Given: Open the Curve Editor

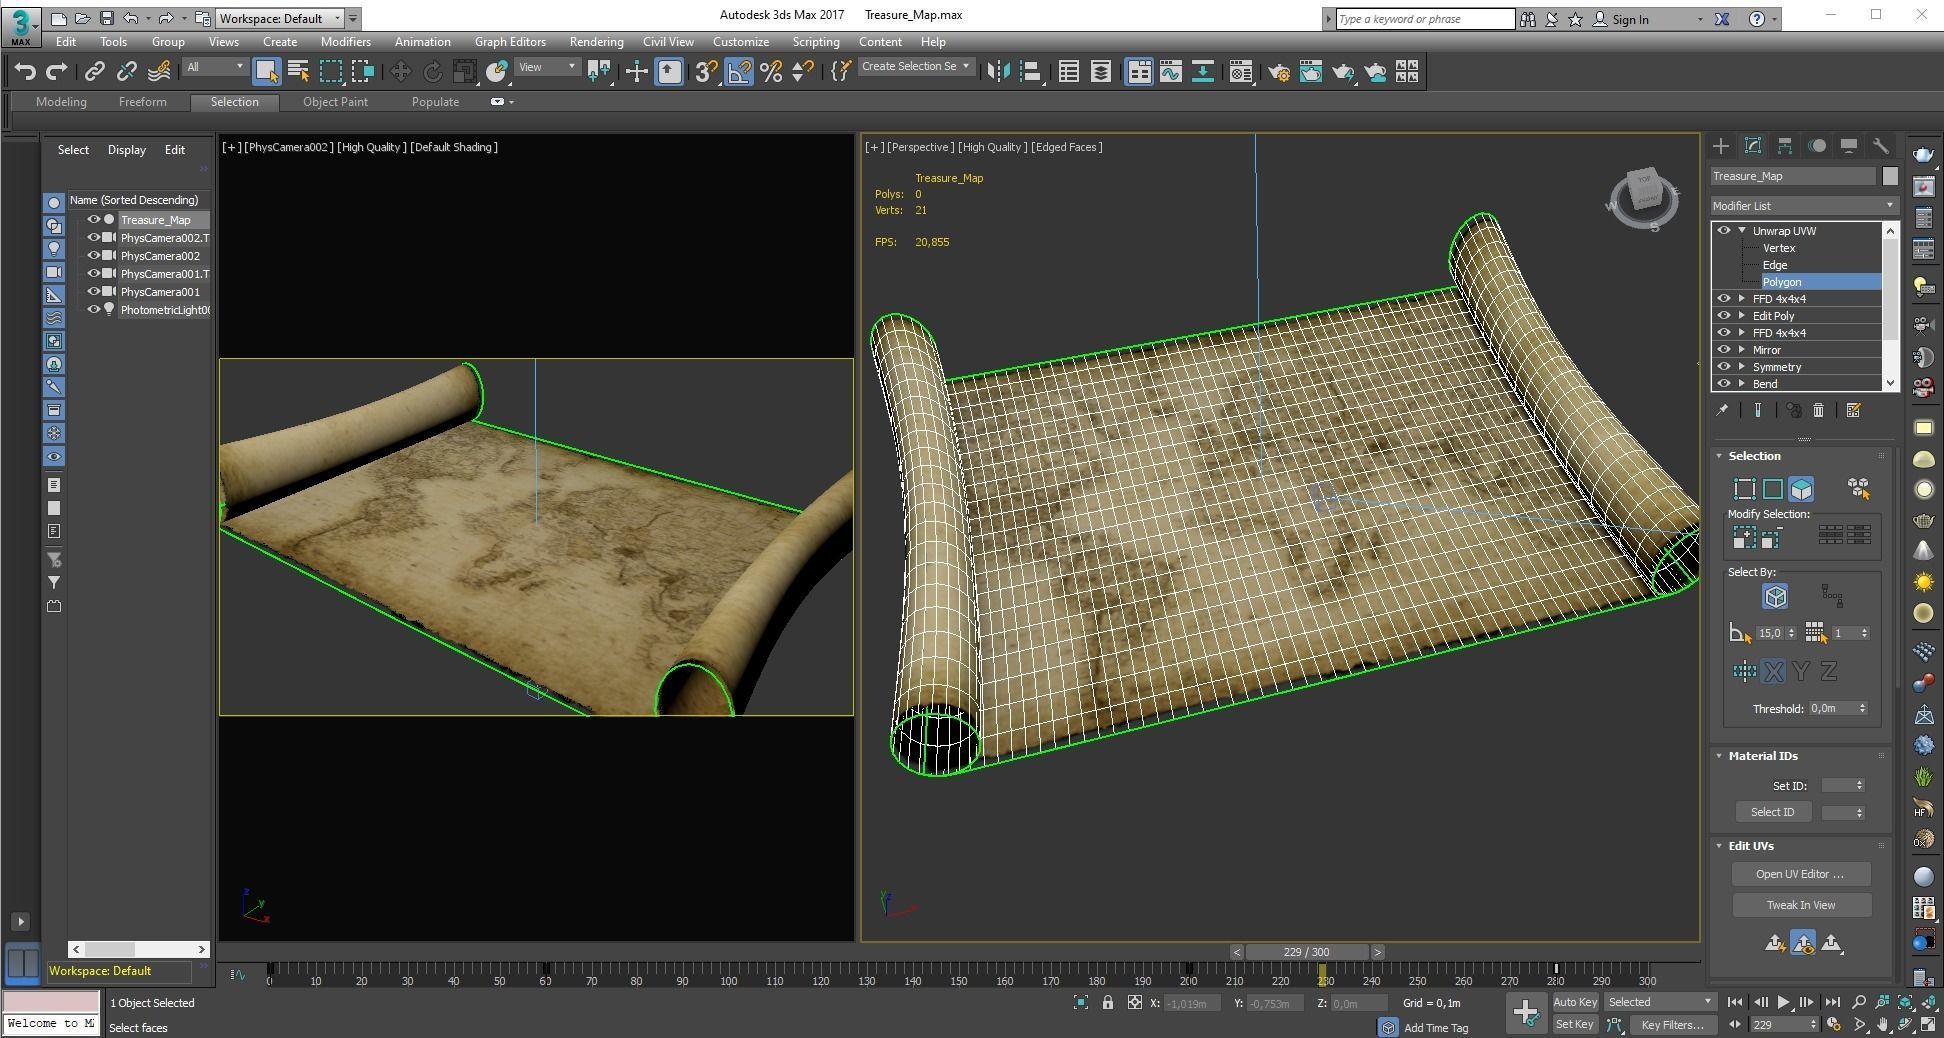Looking at the screenshot, I should click(1171, 71).
